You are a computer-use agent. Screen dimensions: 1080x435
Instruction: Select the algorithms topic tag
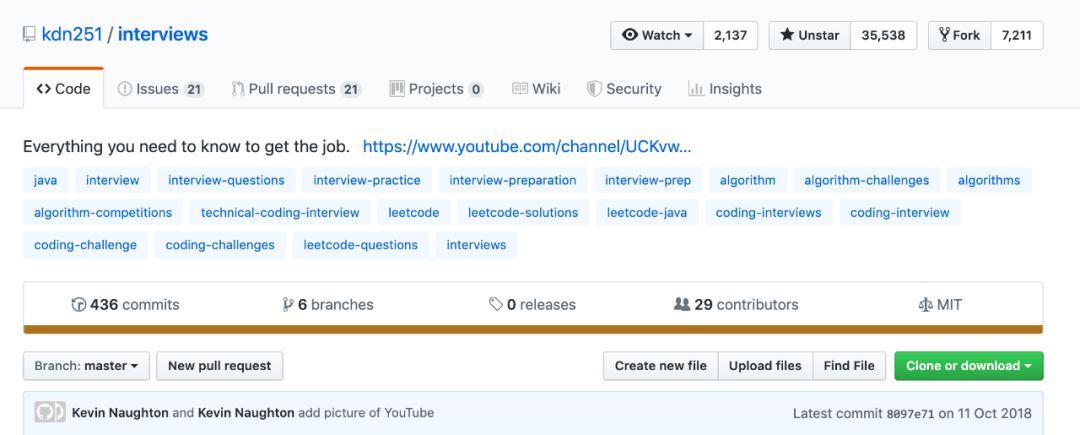click(x=989, y=180)
